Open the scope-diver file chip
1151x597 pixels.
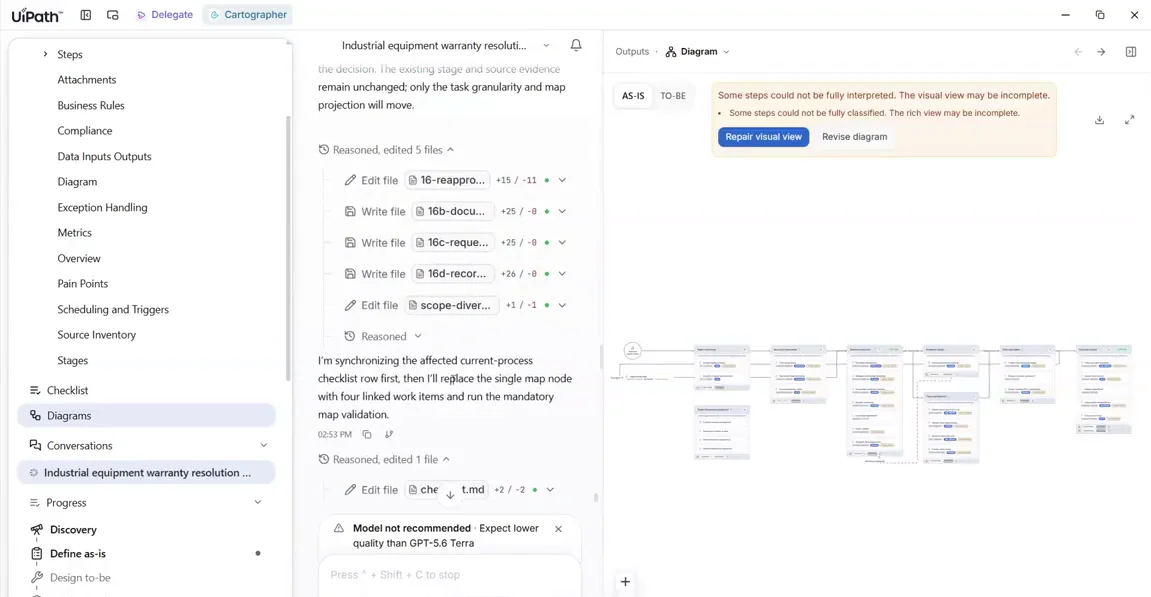tap(454, 305)
